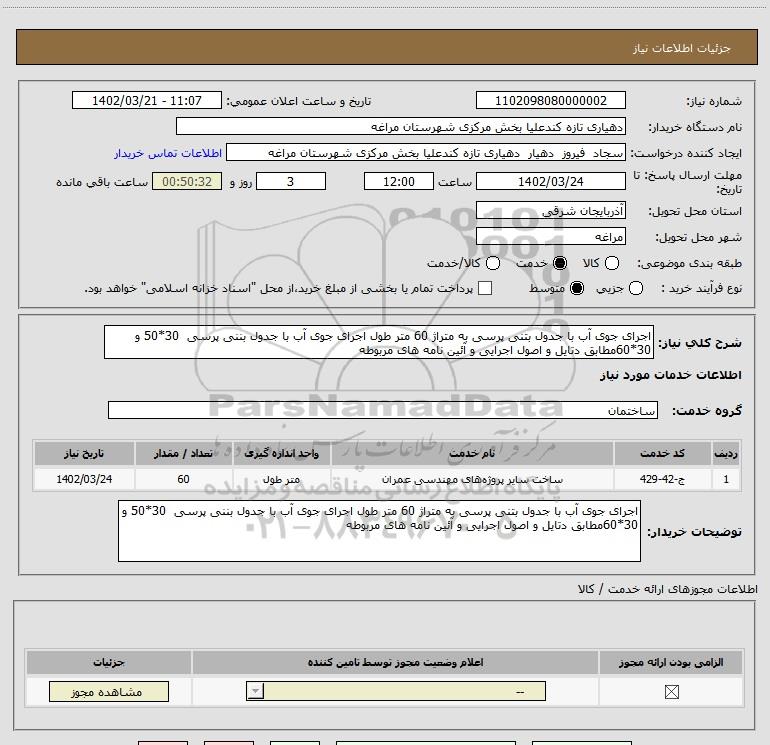
Task: Select the کالا/خدمت radio button
Action: [x=493, y=263]
